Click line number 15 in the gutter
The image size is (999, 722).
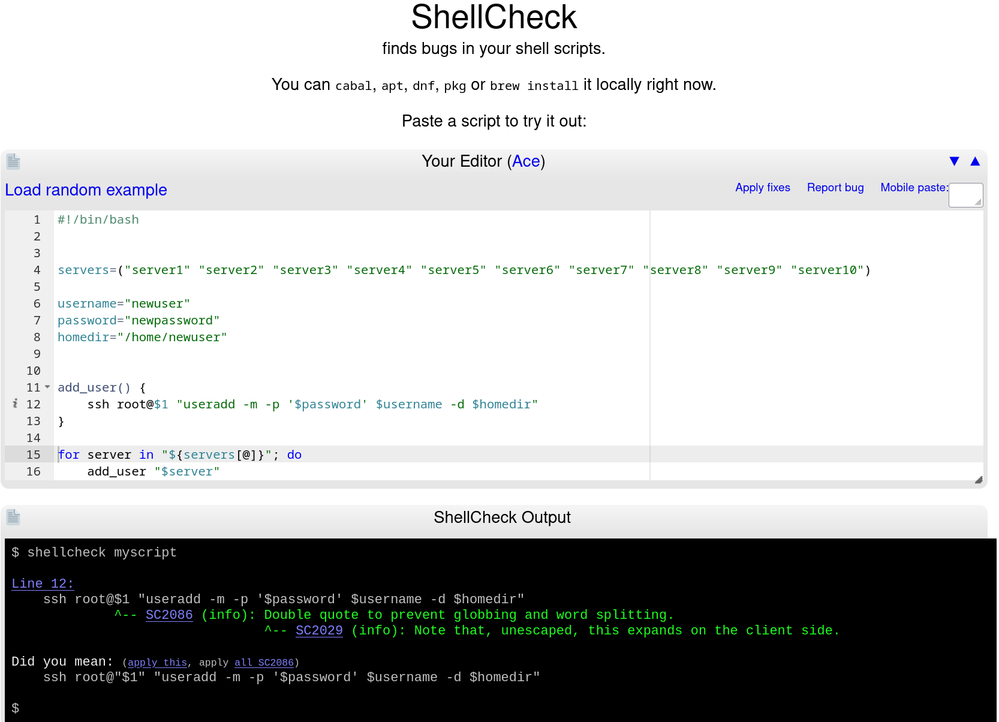(x=34, y=454)
